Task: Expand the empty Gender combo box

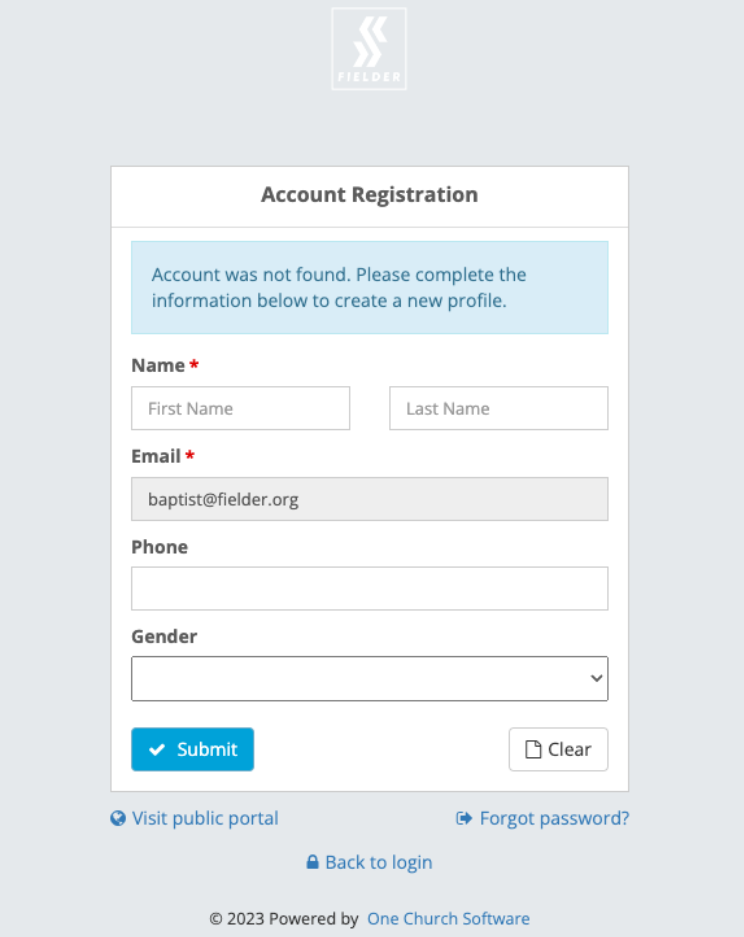Action: pyautogui.click(x=369, y=678)
